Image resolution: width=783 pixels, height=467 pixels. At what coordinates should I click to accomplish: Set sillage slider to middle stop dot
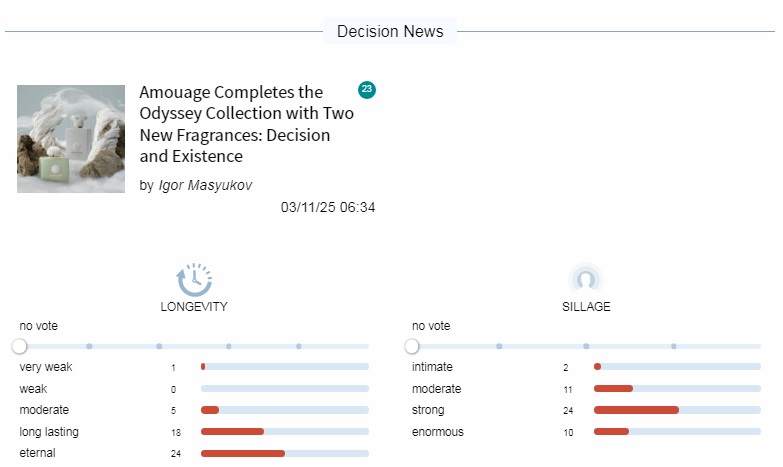[586, 346]
